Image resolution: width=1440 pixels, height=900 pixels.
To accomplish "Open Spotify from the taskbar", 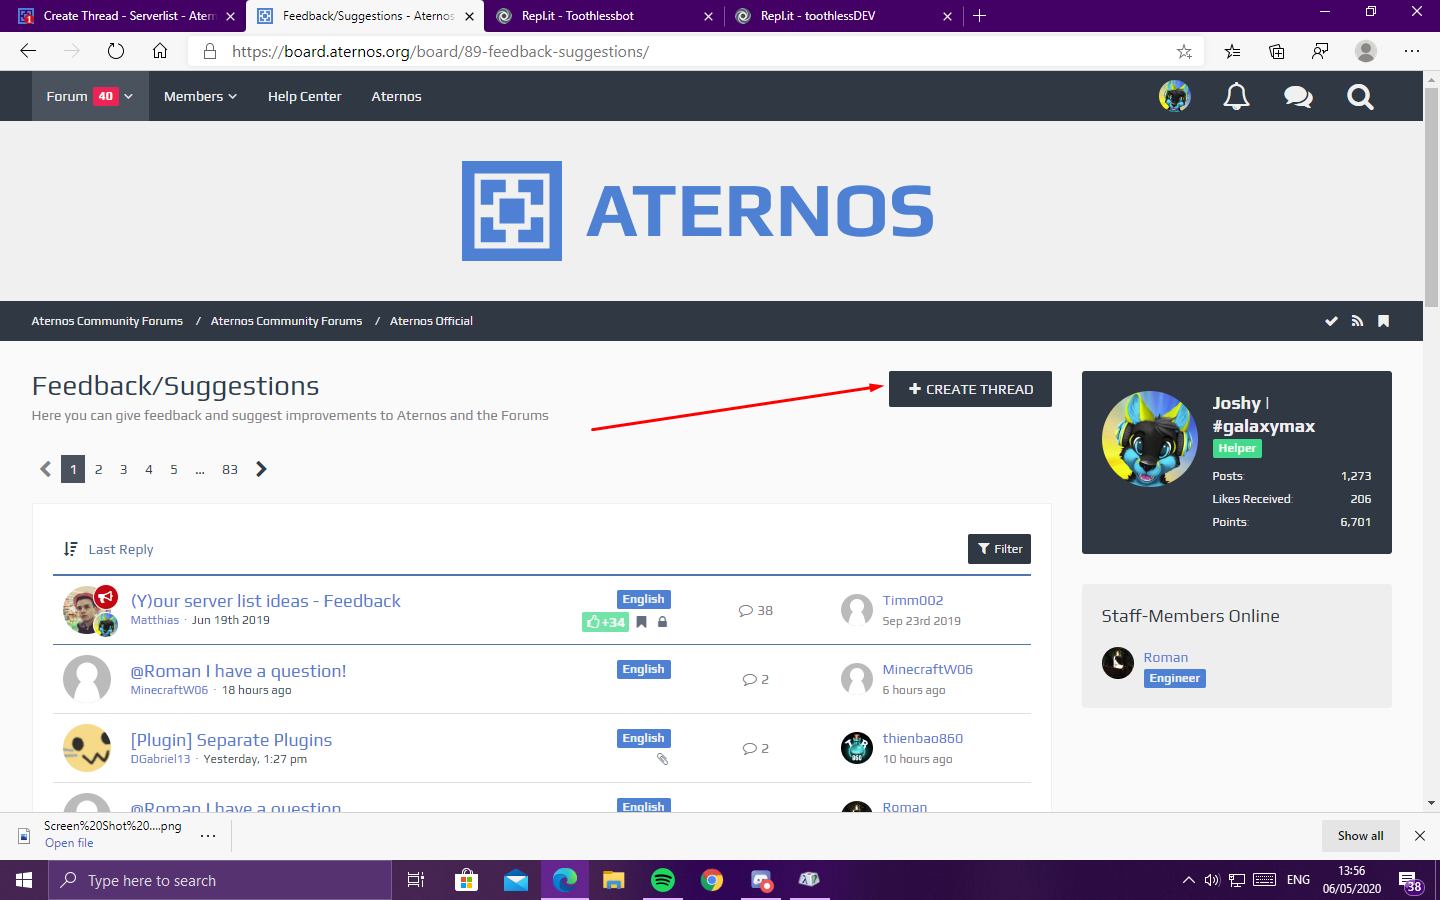I will 663,880.
